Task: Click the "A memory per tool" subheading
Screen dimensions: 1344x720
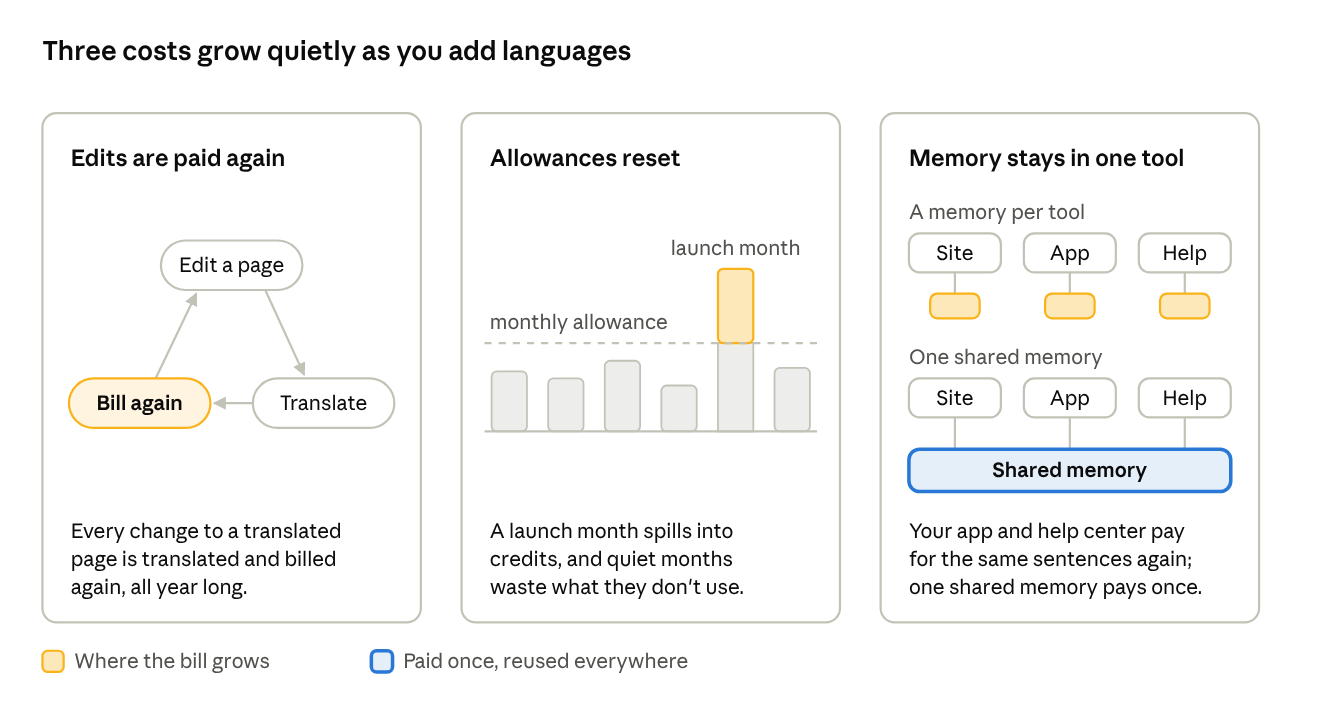Action: coord(997,212)
